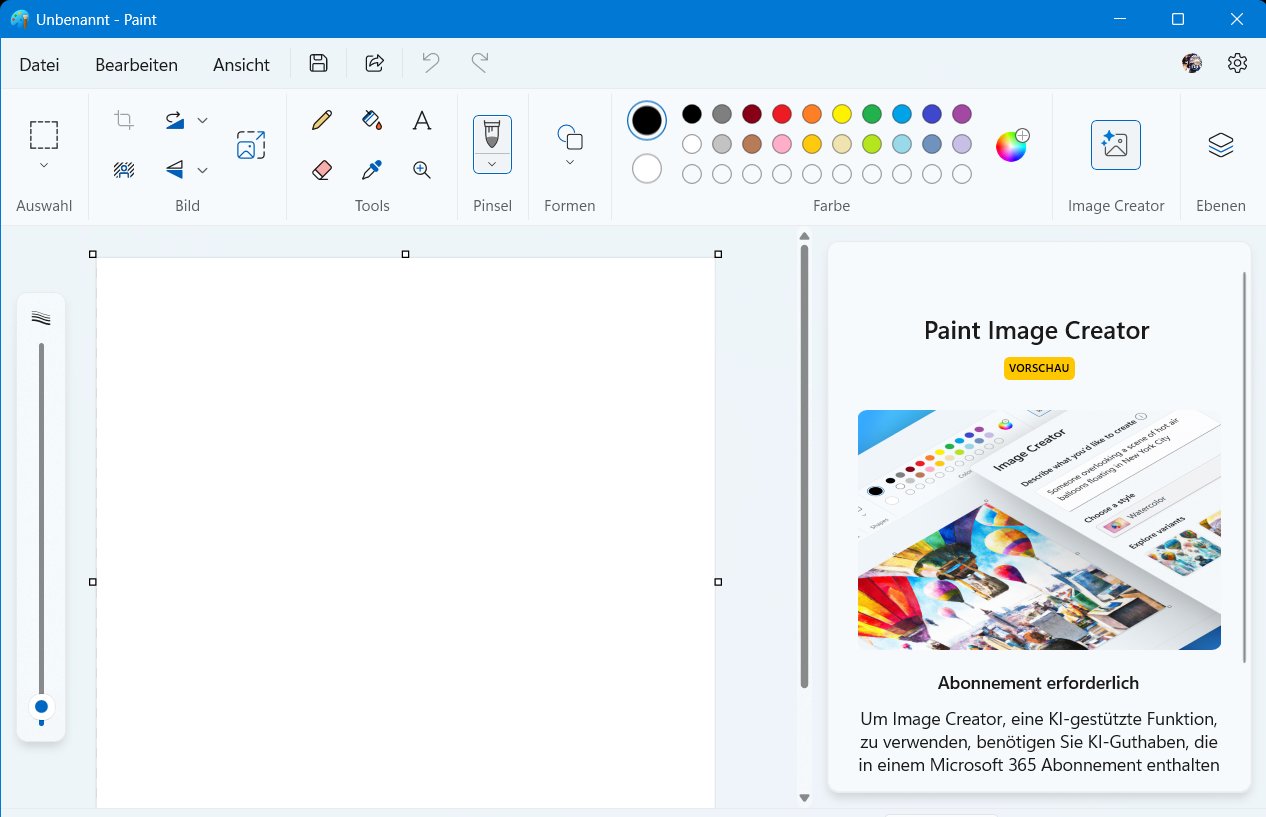This screenshot has width=1266, height=817.
Task: Pick the orange color swatch
Action: [x=812, y=114]
